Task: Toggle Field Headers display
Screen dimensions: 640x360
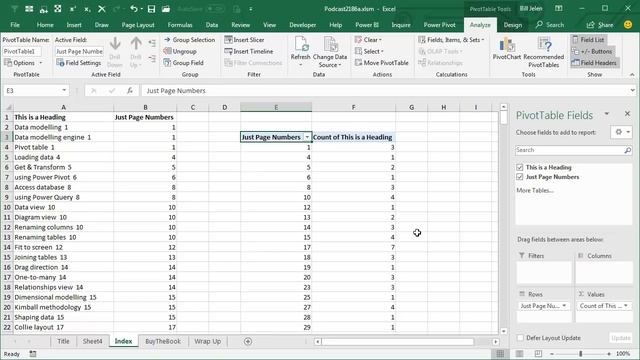Action: point(594,63)
